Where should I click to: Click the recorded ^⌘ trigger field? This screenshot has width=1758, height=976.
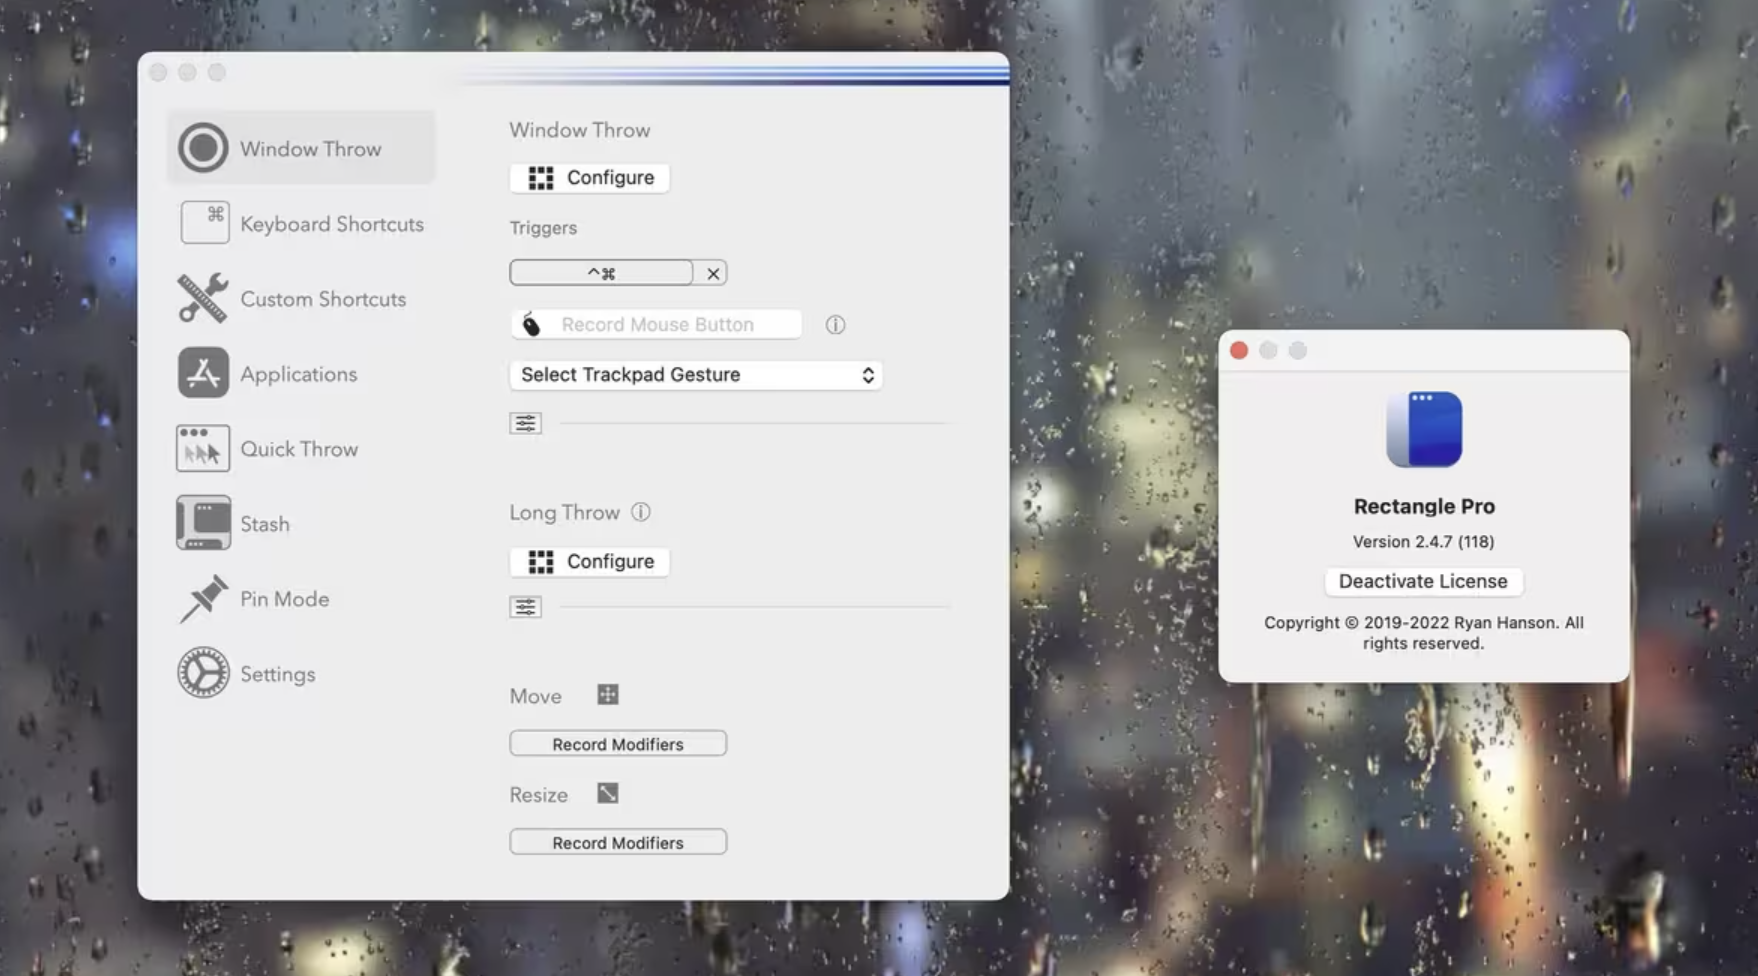601,272
